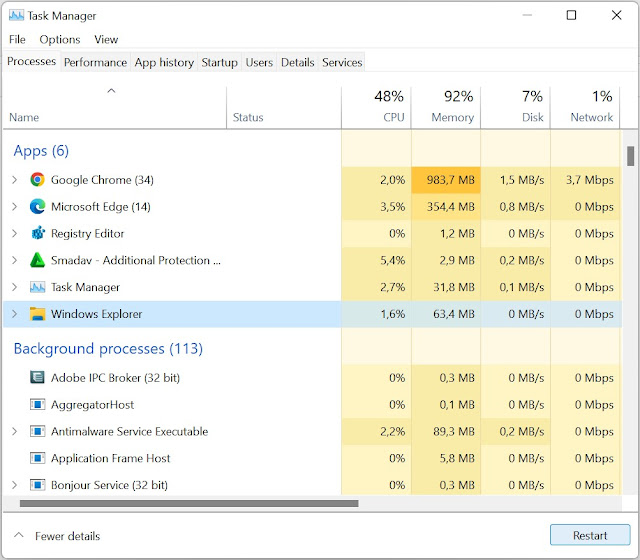
Task: Sort by the 1% Network column header
Action: click(585, 108)
